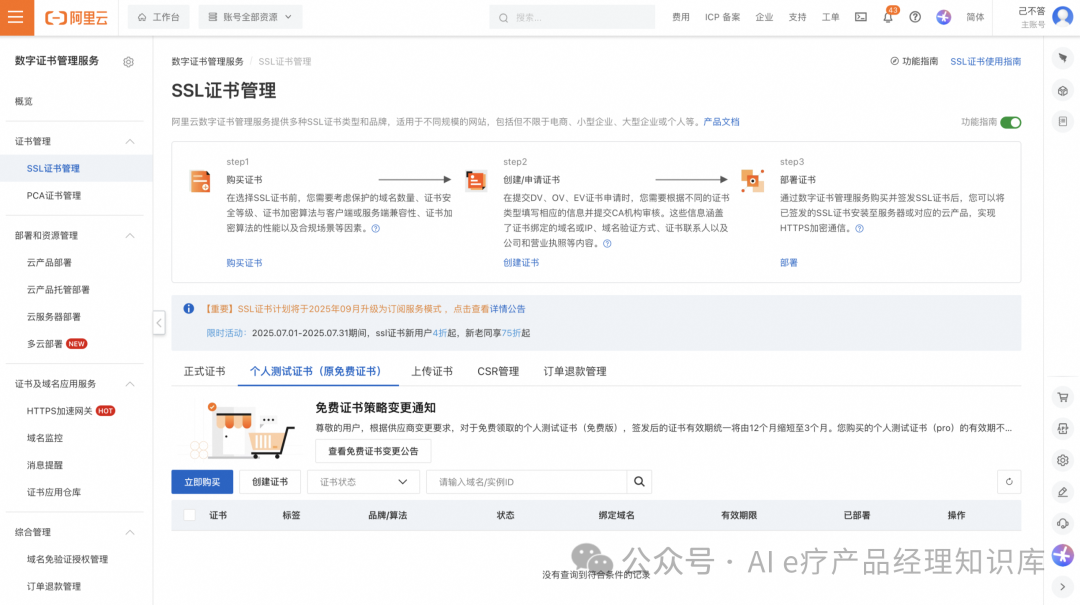Collapse the 部署和资源管理 sidebar group
The height and width of the screenshot is (605, 1080).
pyautogui.click(x=130, y=236)
